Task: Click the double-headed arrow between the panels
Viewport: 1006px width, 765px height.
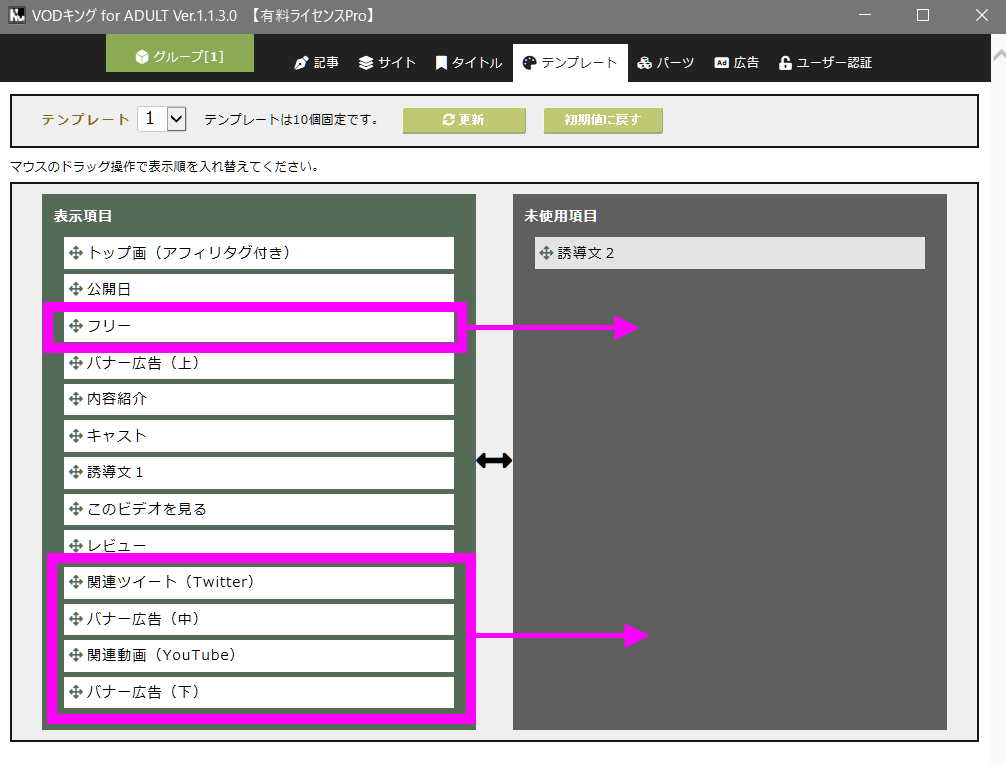Action: point(494,460)
